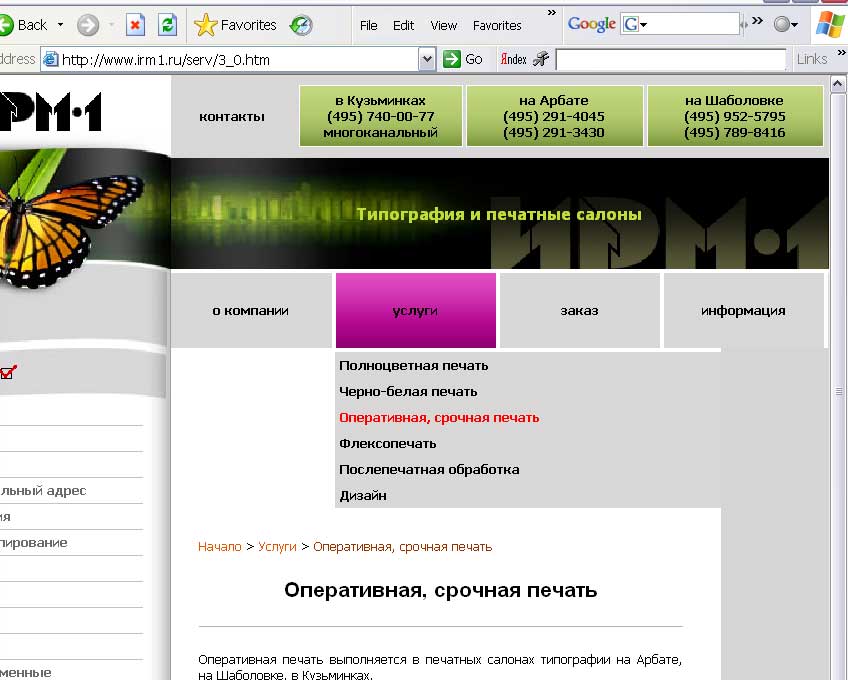The height and width of the screenshot is (680, 848).
Task: Click «Начало» breadcrumb link
Action: pyautogui.click(x=219, y=547)
